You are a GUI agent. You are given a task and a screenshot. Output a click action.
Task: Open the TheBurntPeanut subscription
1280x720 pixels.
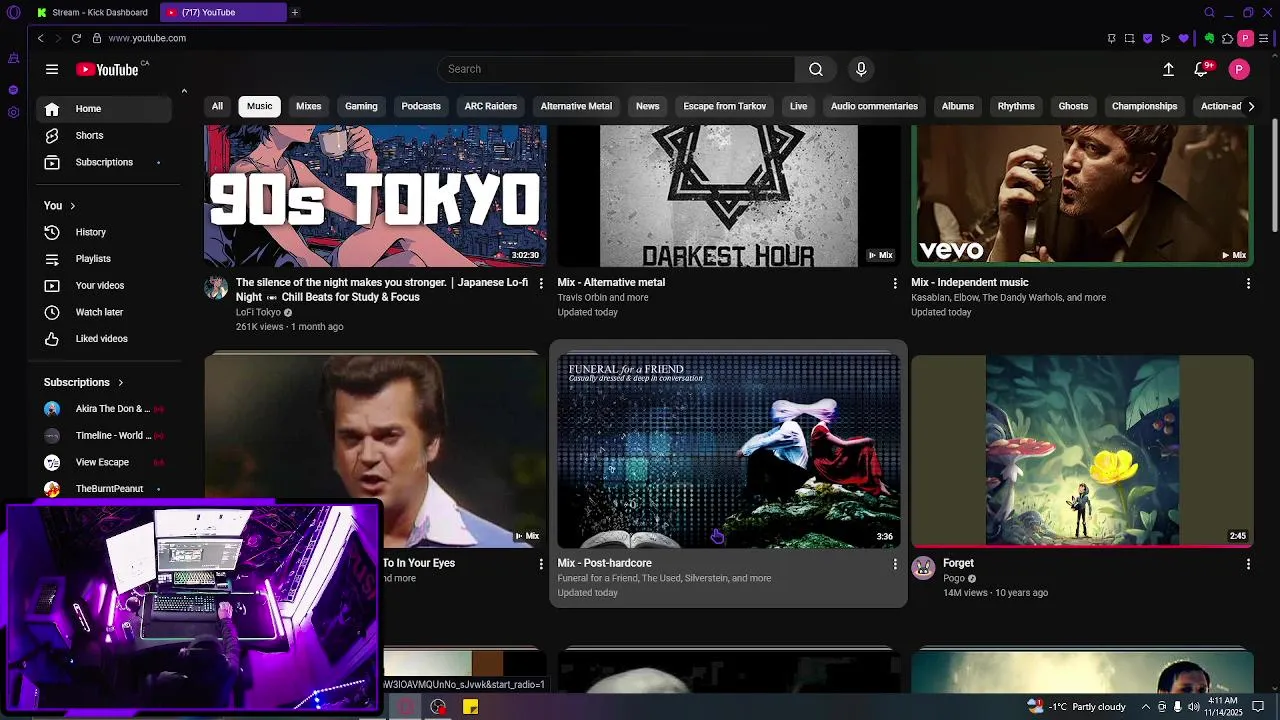106,489
